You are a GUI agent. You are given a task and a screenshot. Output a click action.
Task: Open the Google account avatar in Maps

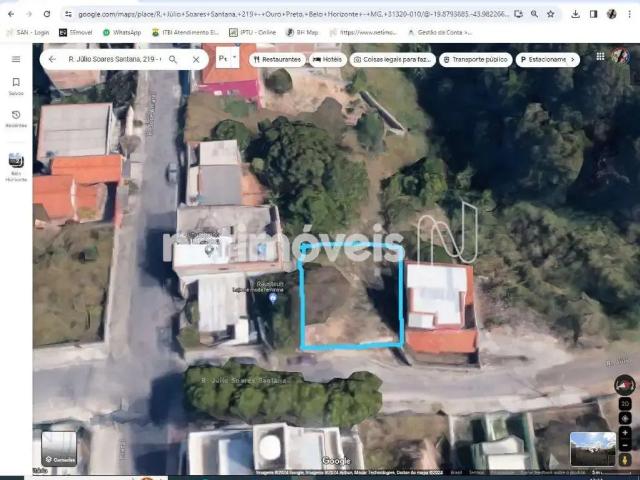(620, 56)
